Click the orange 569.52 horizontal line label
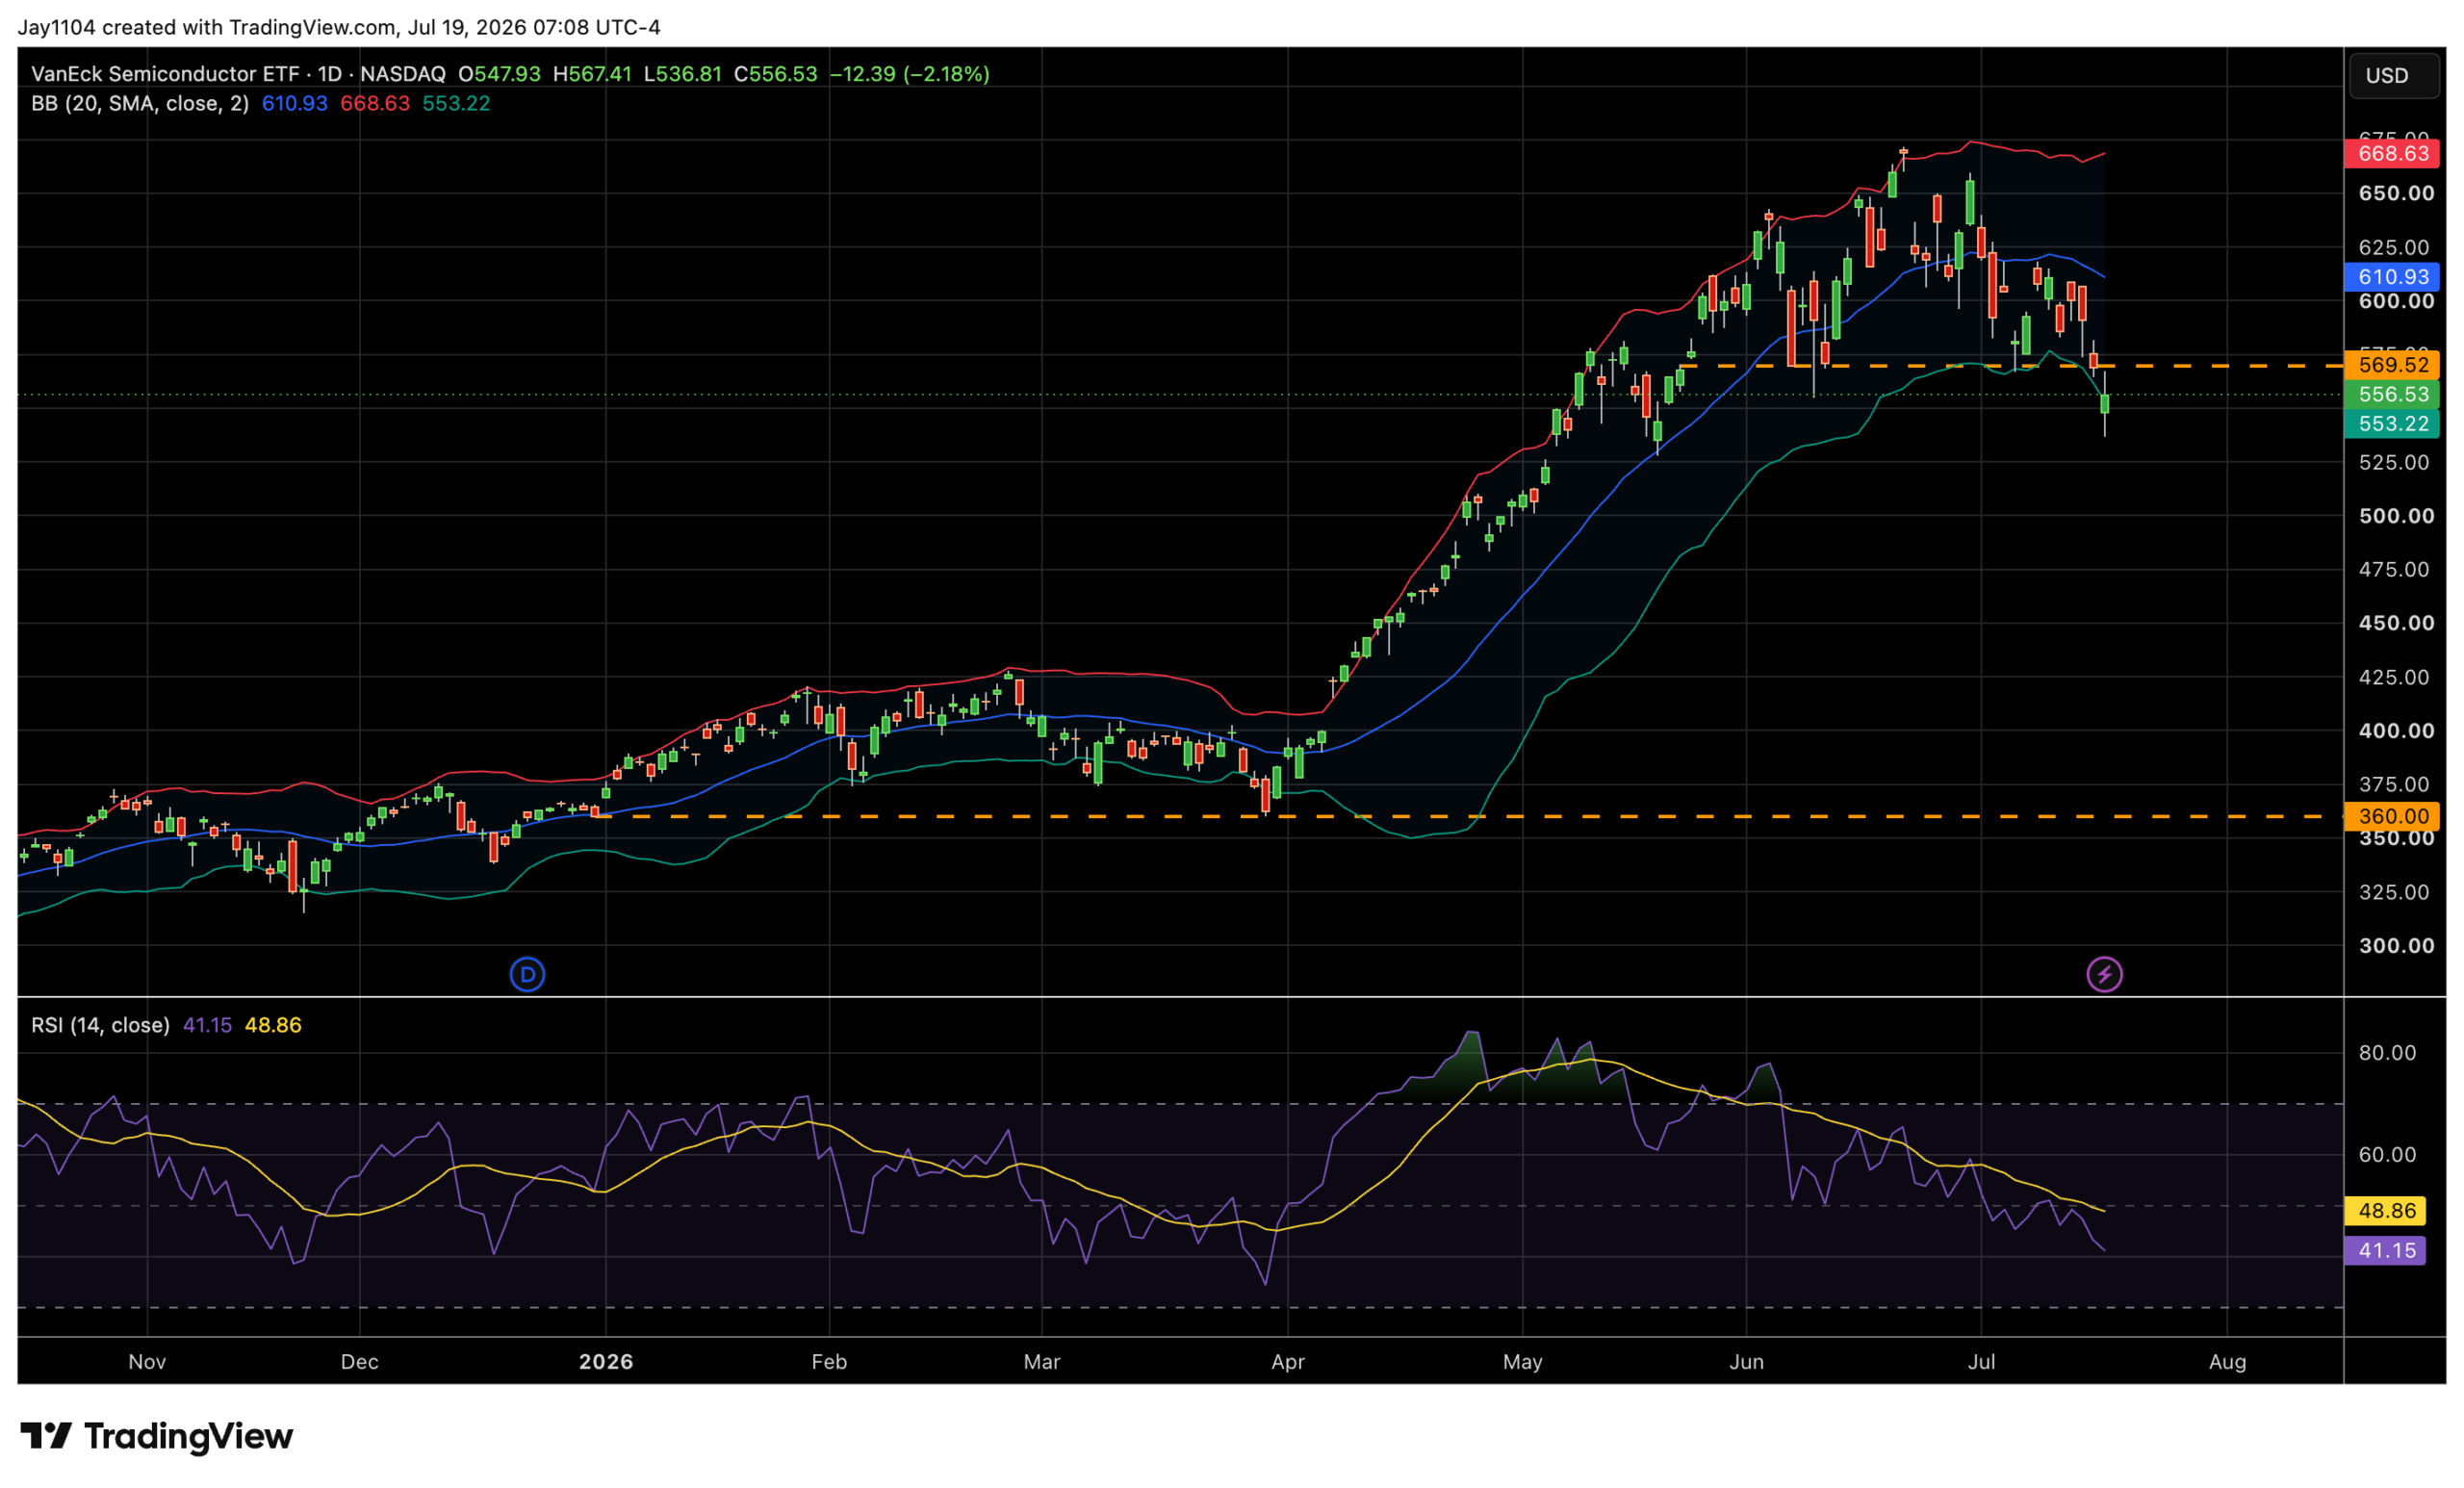Viewport: 2464px width, 1488px height. 2392,365
